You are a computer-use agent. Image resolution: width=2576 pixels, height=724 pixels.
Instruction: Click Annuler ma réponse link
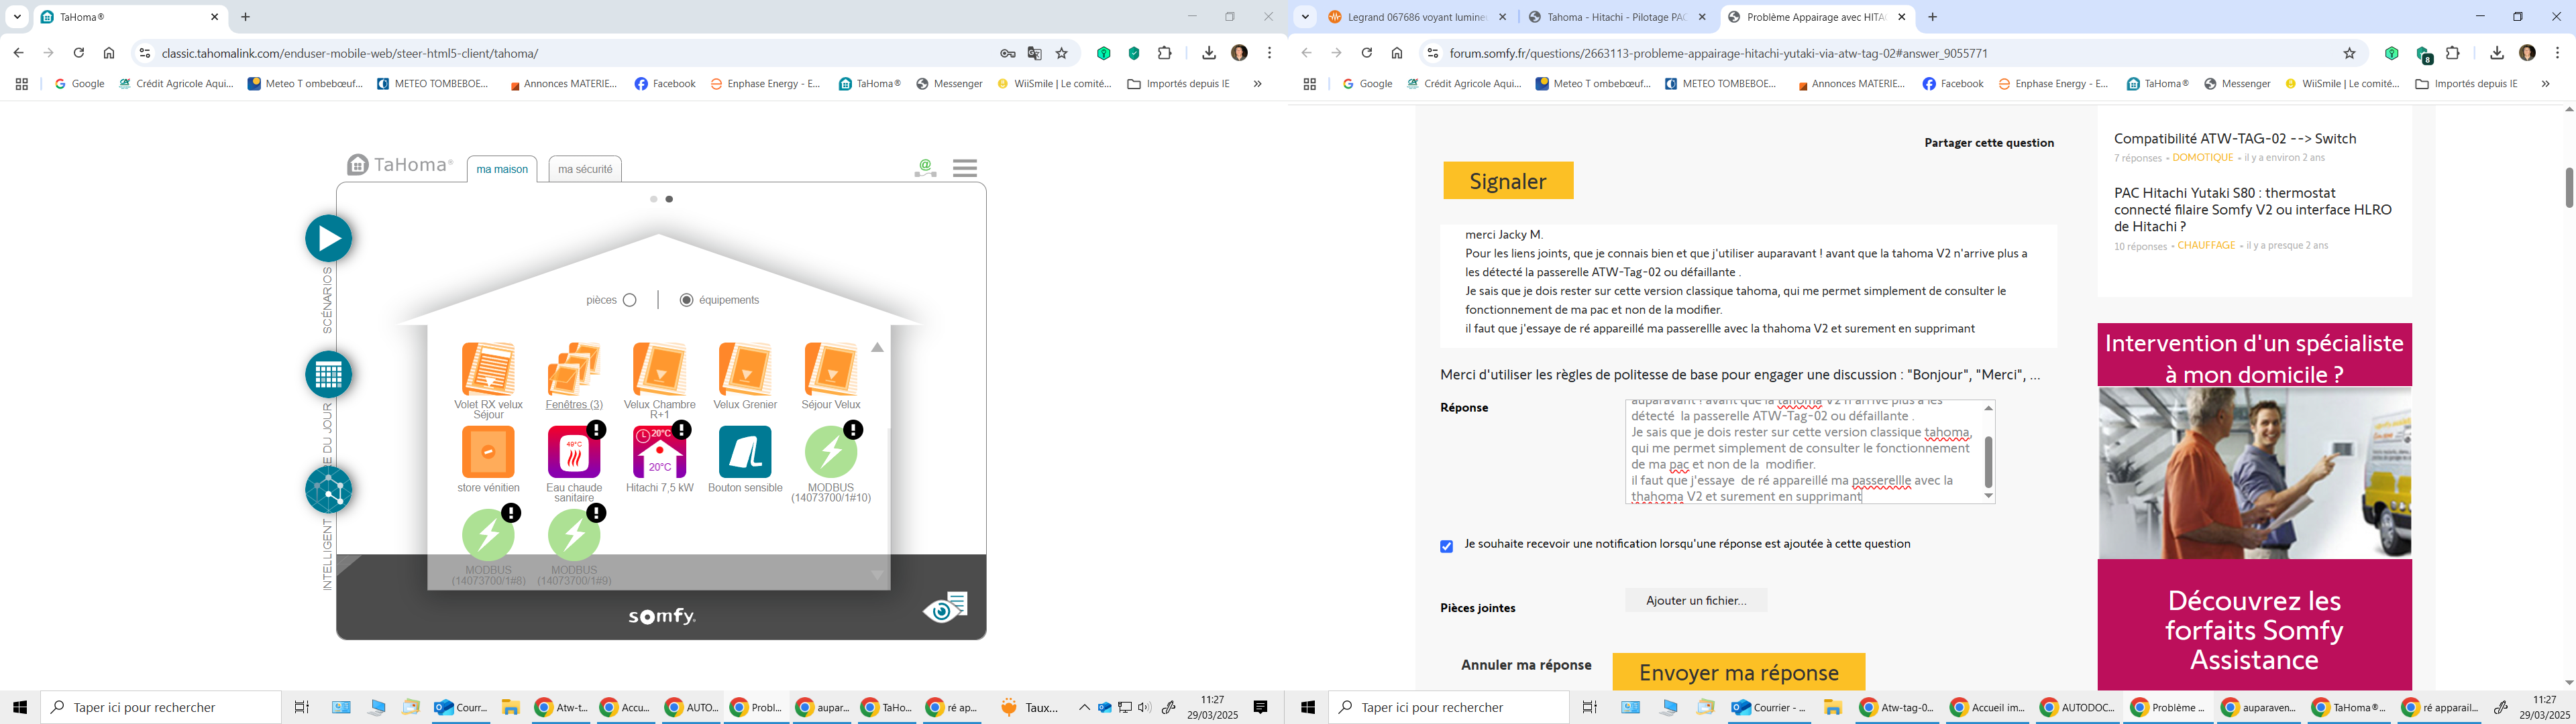coord(1526,665)
